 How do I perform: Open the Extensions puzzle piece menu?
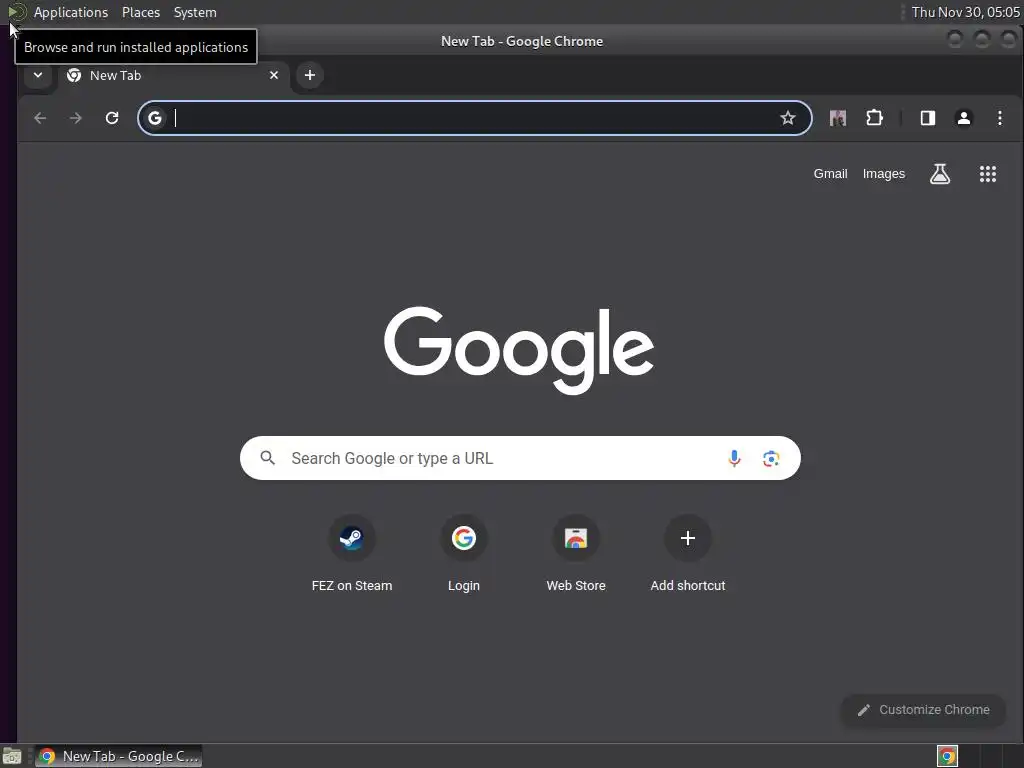coord(874,118)
